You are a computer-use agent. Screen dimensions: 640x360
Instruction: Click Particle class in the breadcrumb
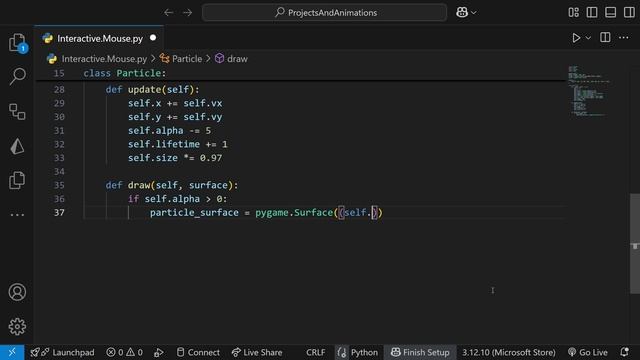pyautogui.click(x=187, y=59)
